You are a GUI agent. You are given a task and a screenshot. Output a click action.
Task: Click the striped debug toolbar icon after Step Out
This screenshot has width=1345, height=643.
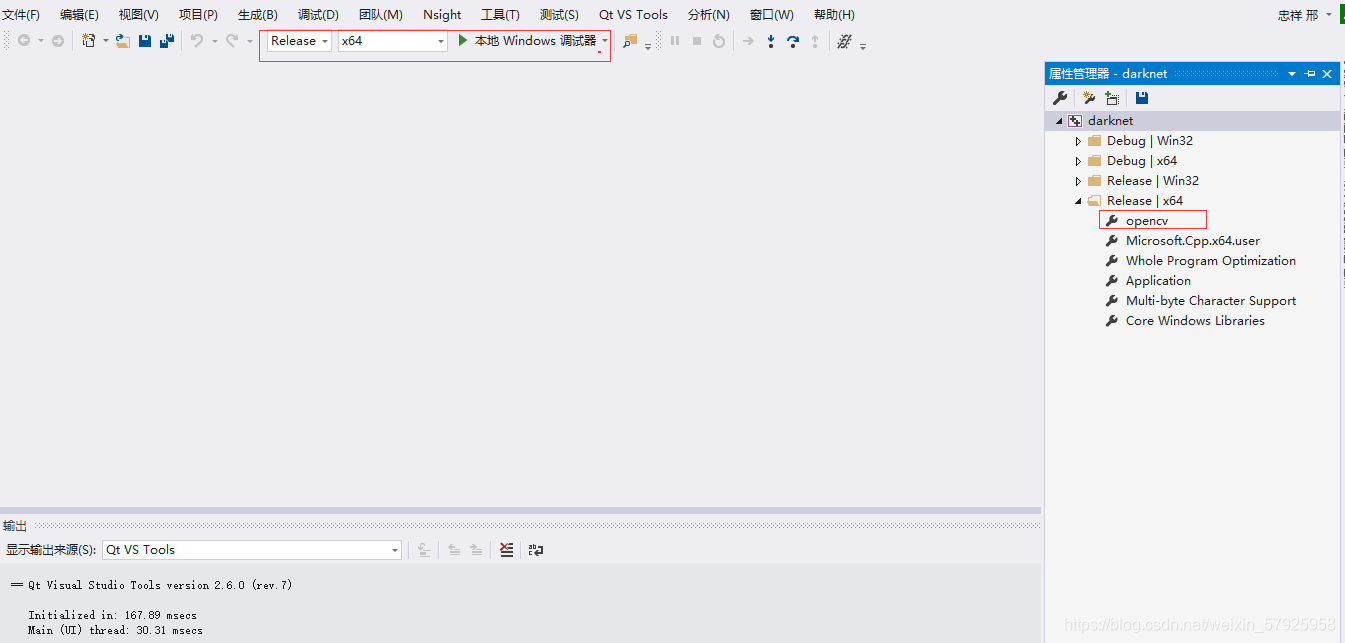point(844,41)
